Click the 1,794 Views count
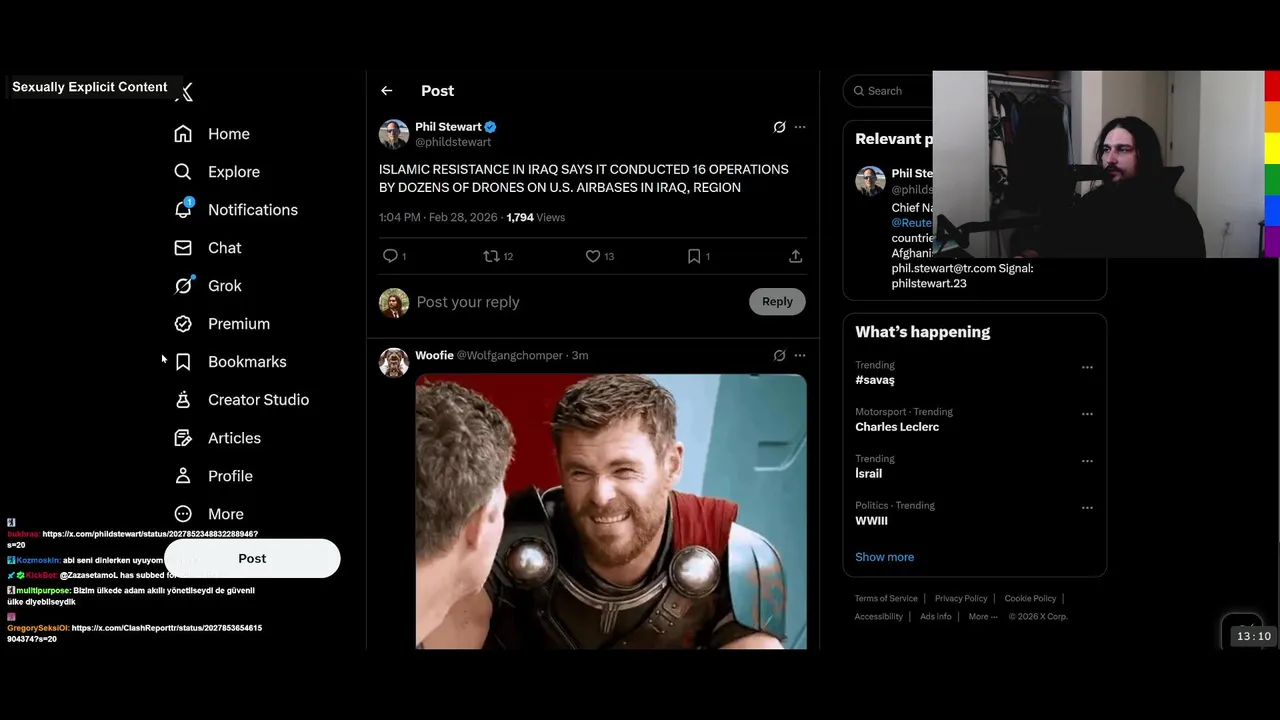Screen dimensions: 1280x720 536,217
